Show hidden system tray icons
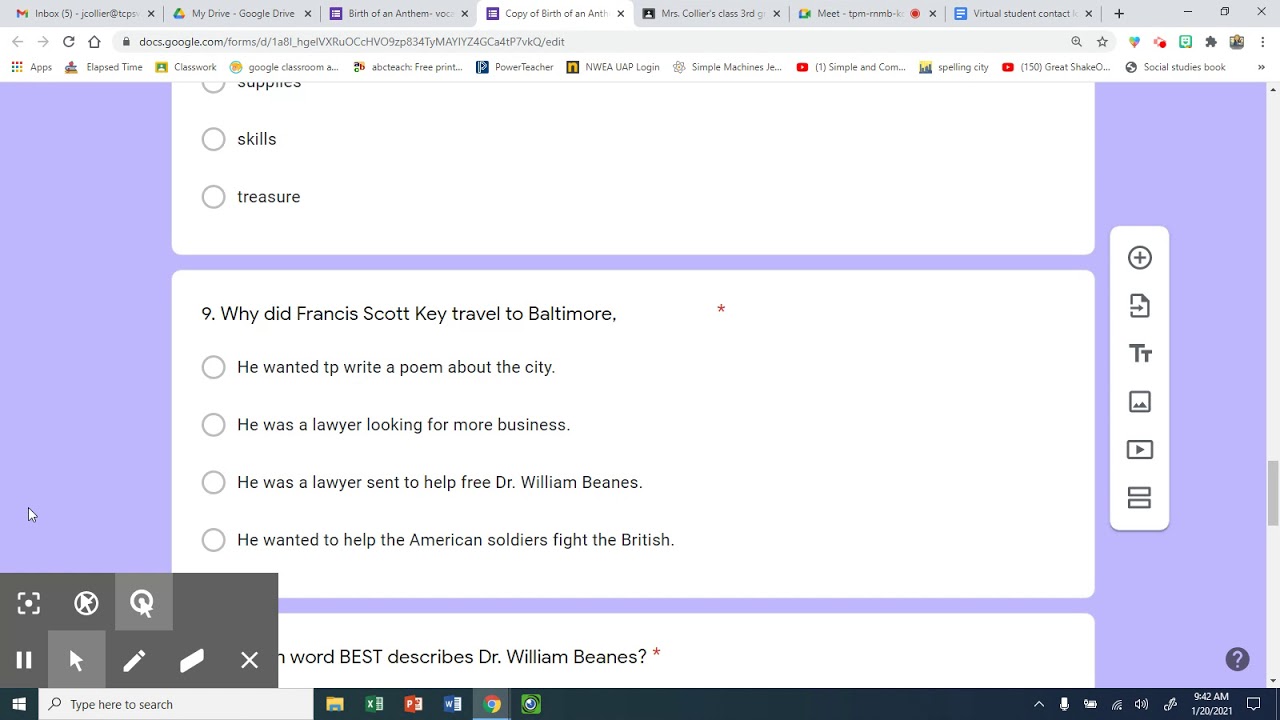 1038,704
